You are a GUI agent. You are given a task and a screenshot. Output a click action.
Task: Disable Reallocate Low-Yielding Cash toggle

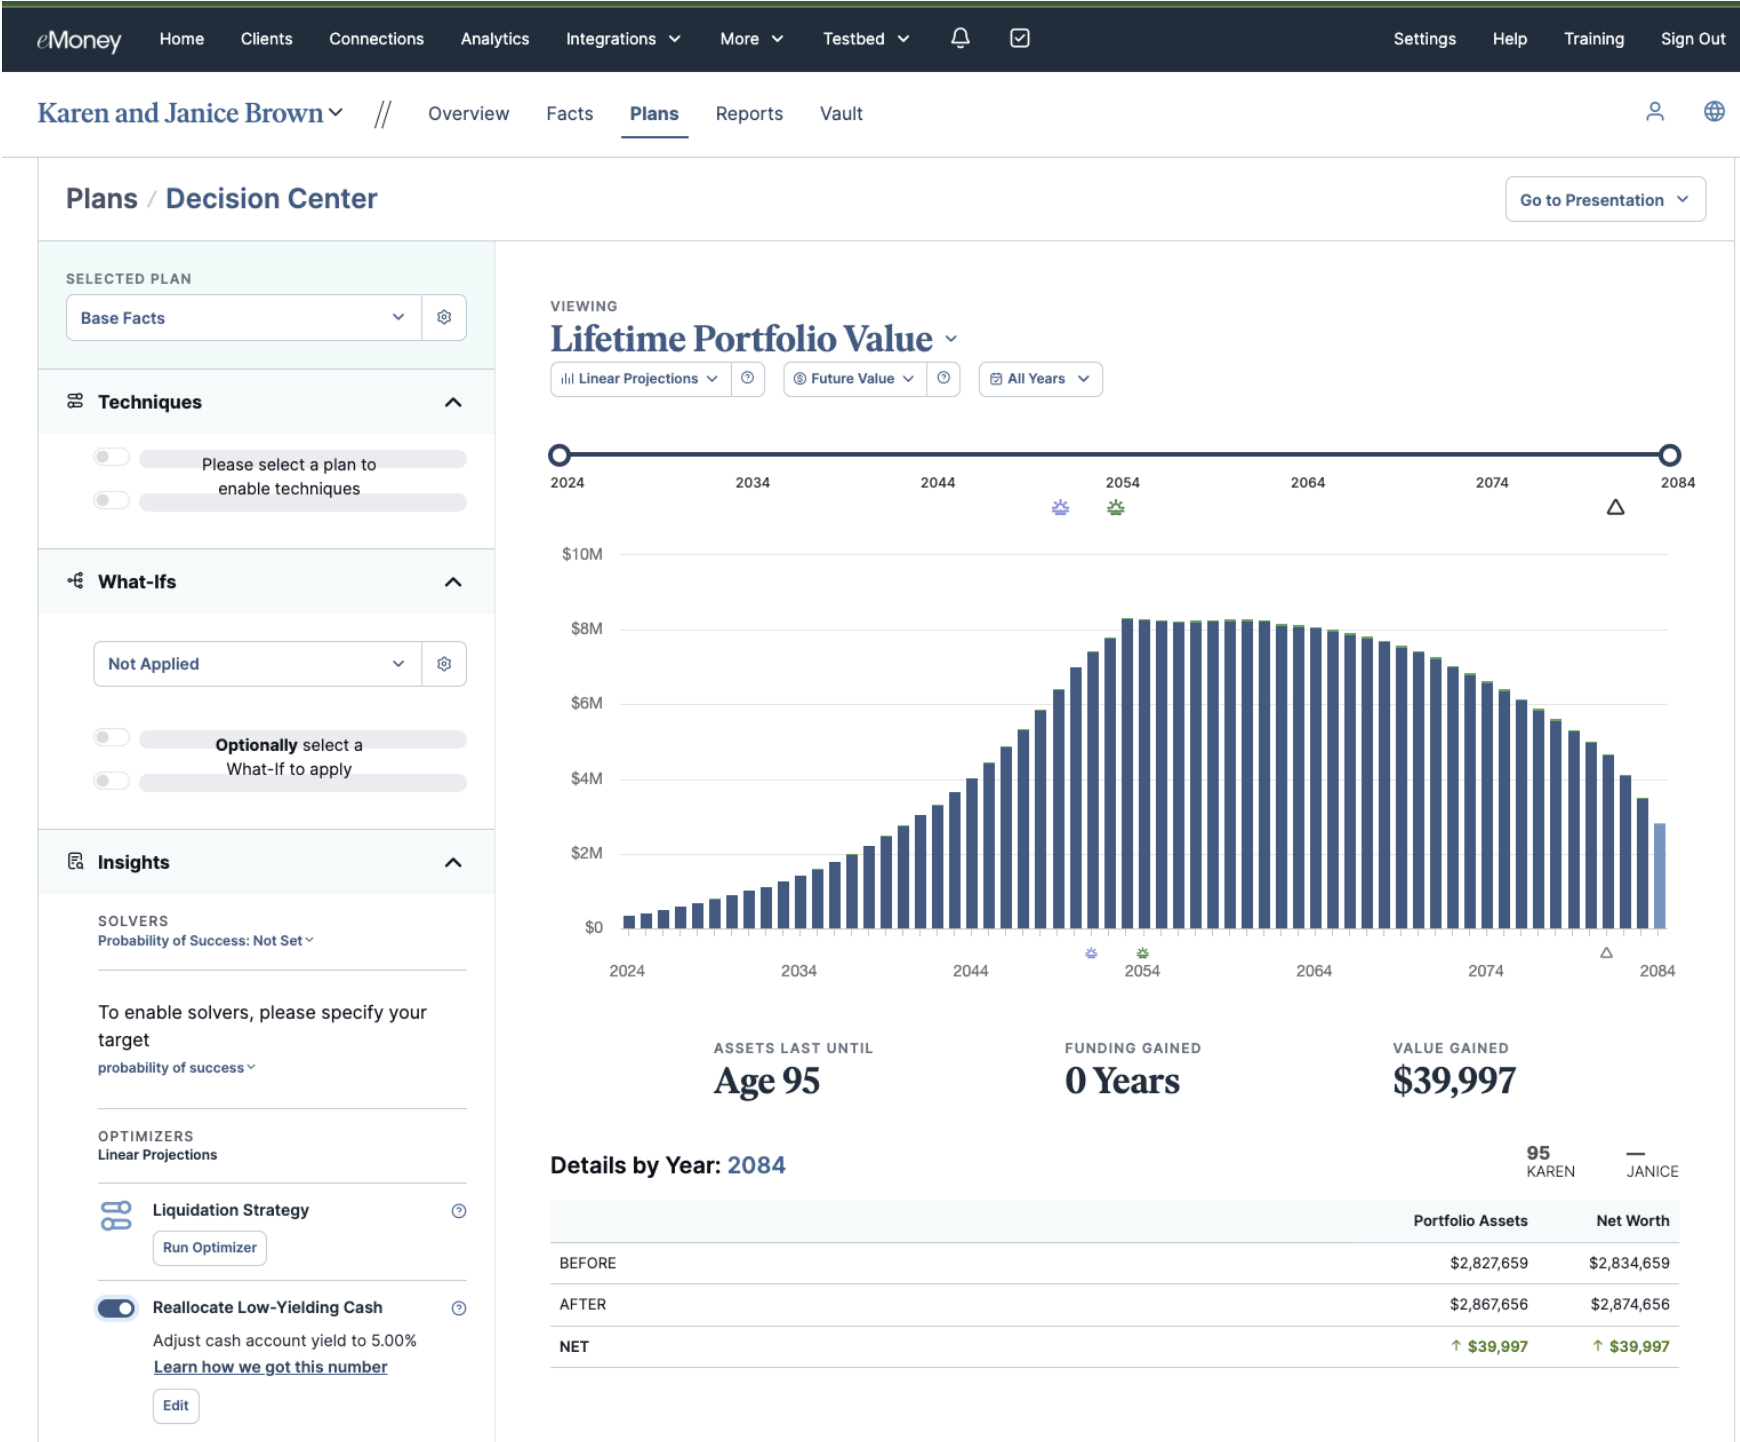coord(116,1308)
